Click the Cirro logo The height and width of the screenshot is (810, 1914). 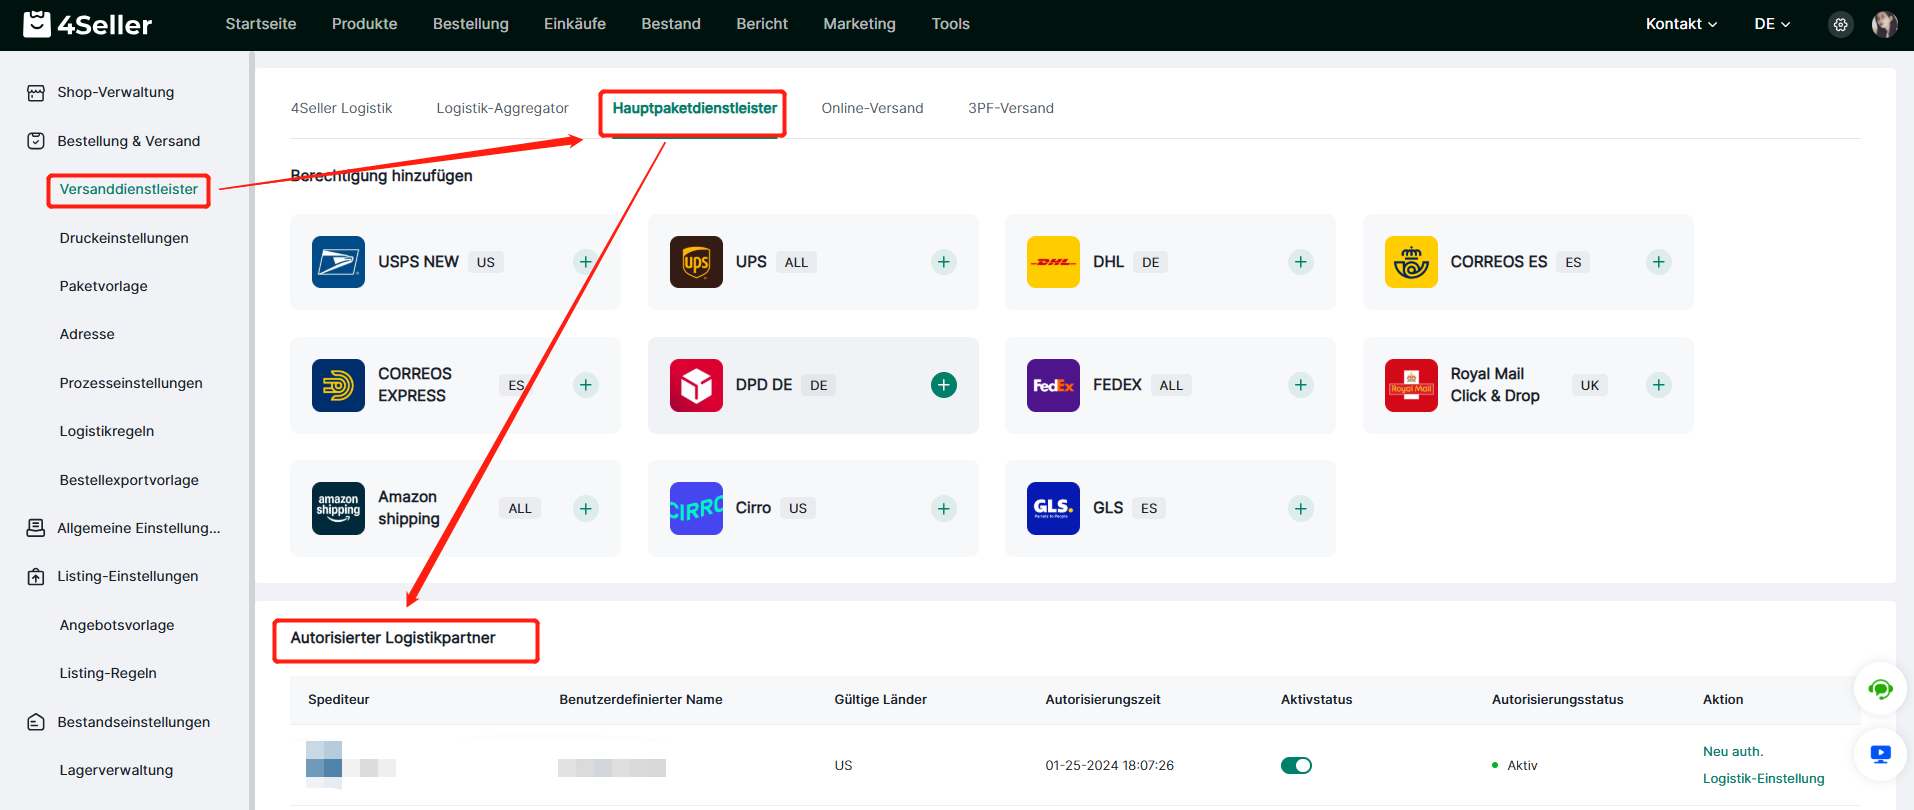click(x=696, y=508)
